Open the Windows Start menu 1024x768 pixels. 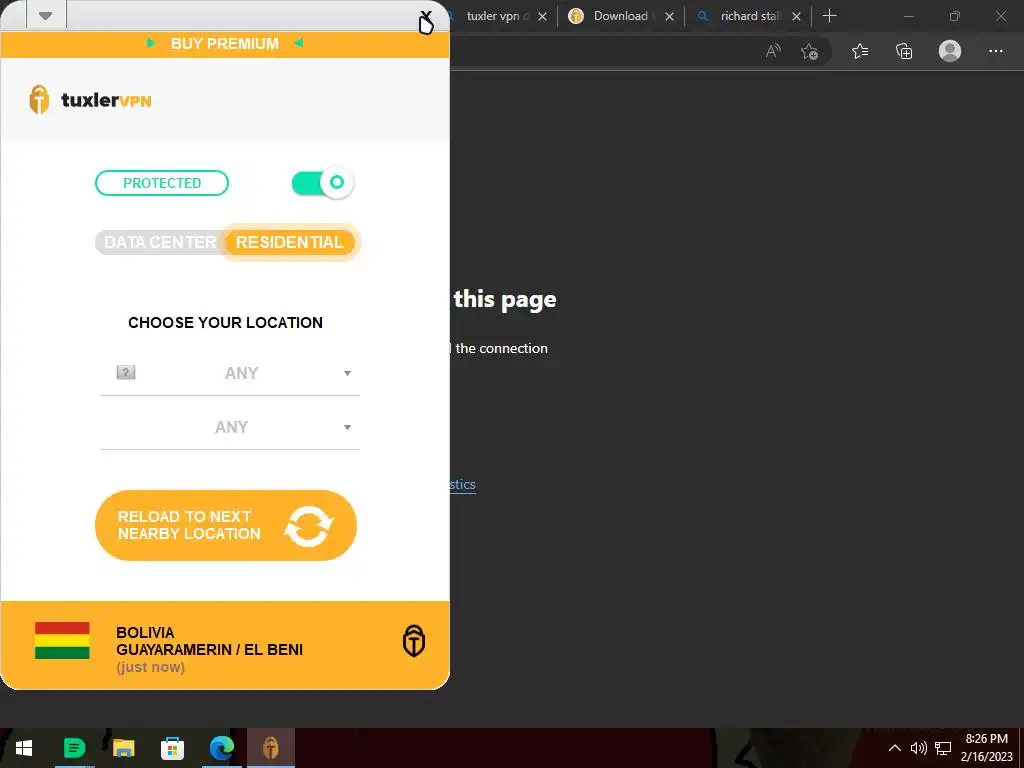(24, 748)
